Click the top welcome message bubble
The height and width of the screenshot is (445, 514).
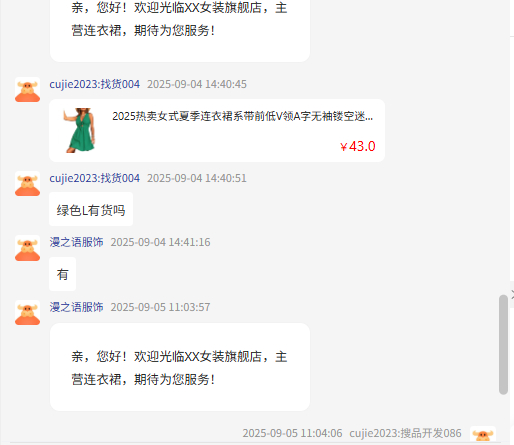[x=180, y=29]
